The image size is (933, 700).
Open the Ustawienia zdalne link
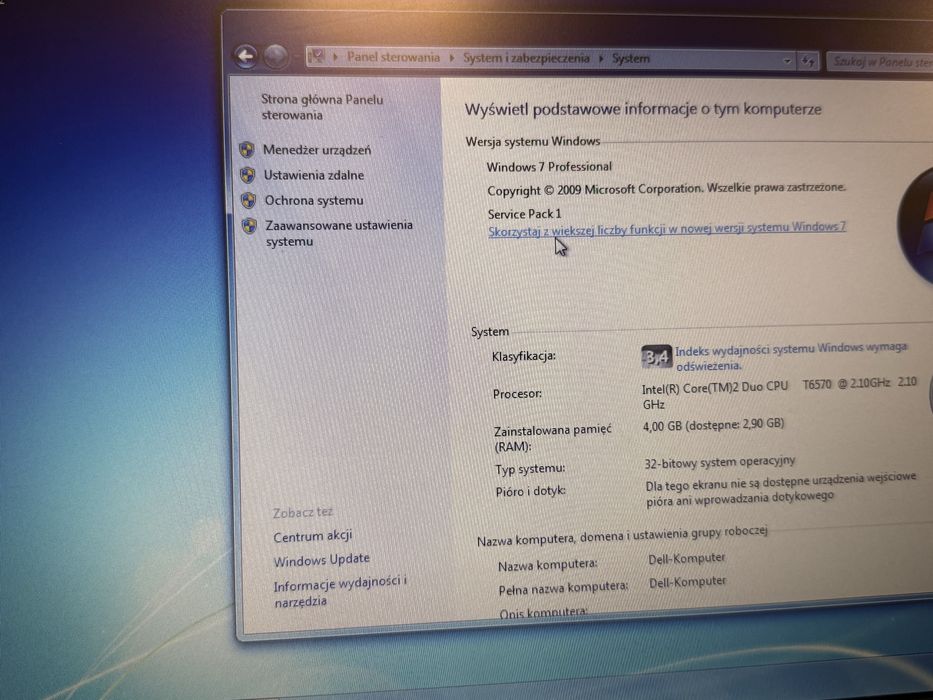tap(314, 175)
